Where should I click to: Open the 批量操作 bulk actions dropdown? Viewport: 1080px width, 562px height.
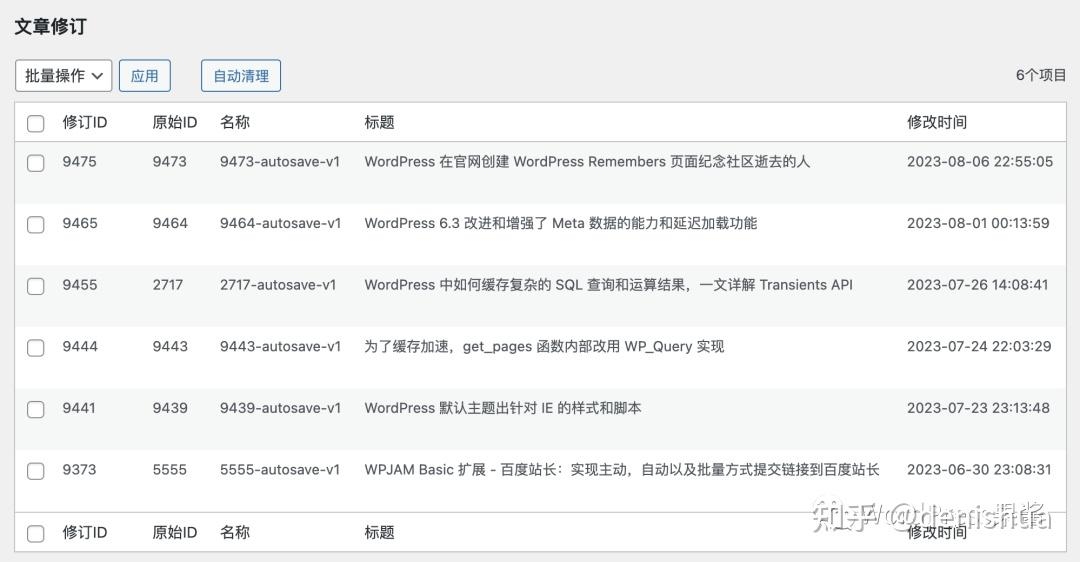point(63,76)
